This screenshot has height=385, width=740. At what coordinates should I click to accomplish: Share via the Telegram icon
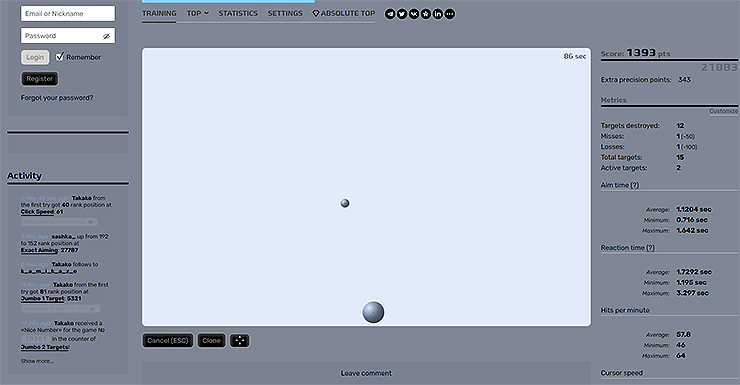[390, 14]
